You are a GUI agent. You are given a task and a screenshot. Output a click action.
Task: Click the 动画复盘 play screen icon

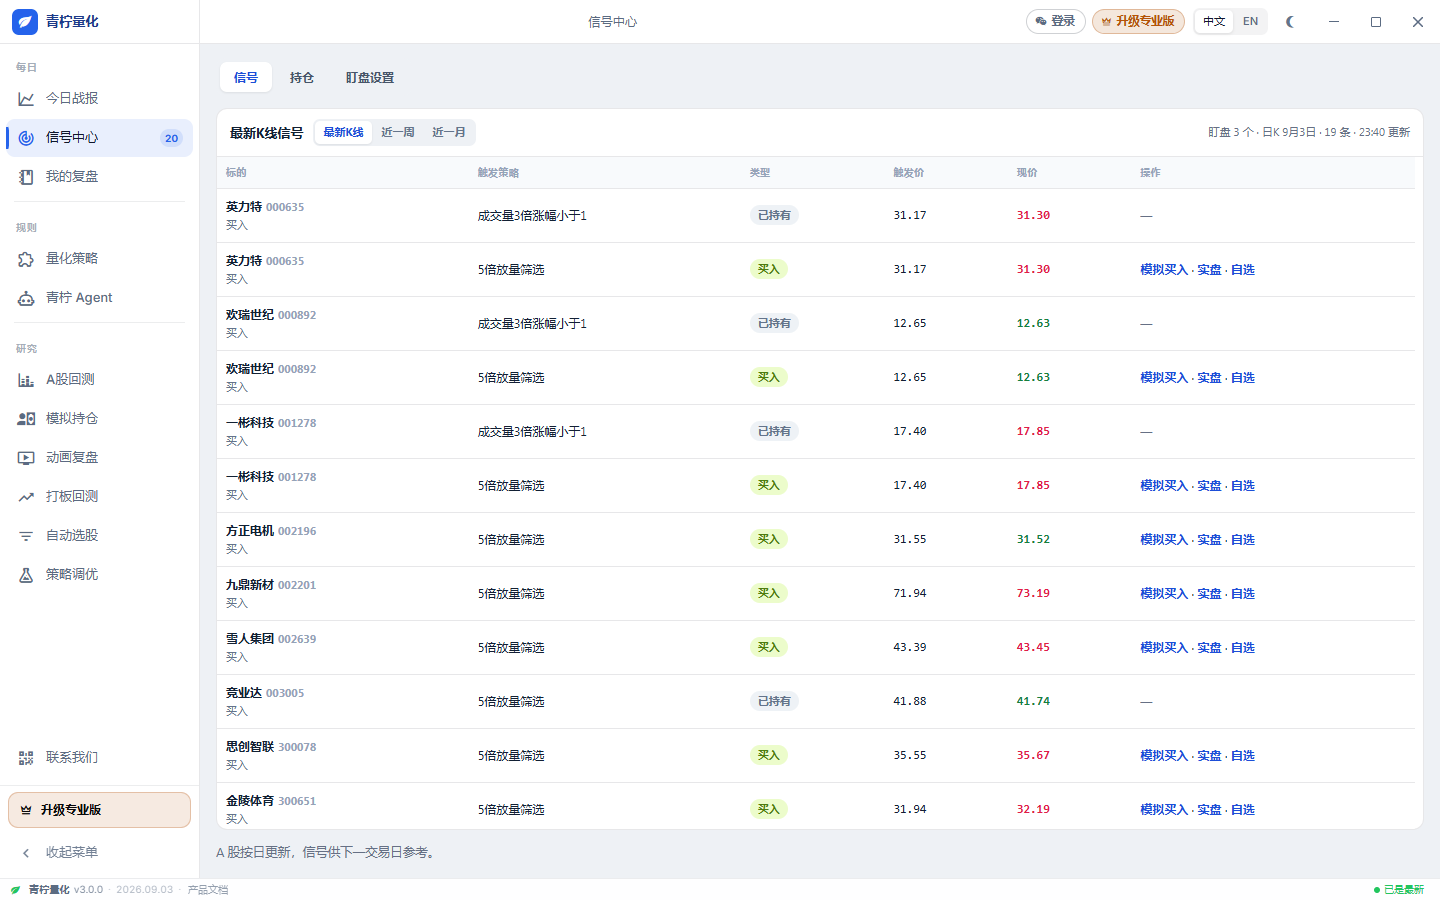26,458
